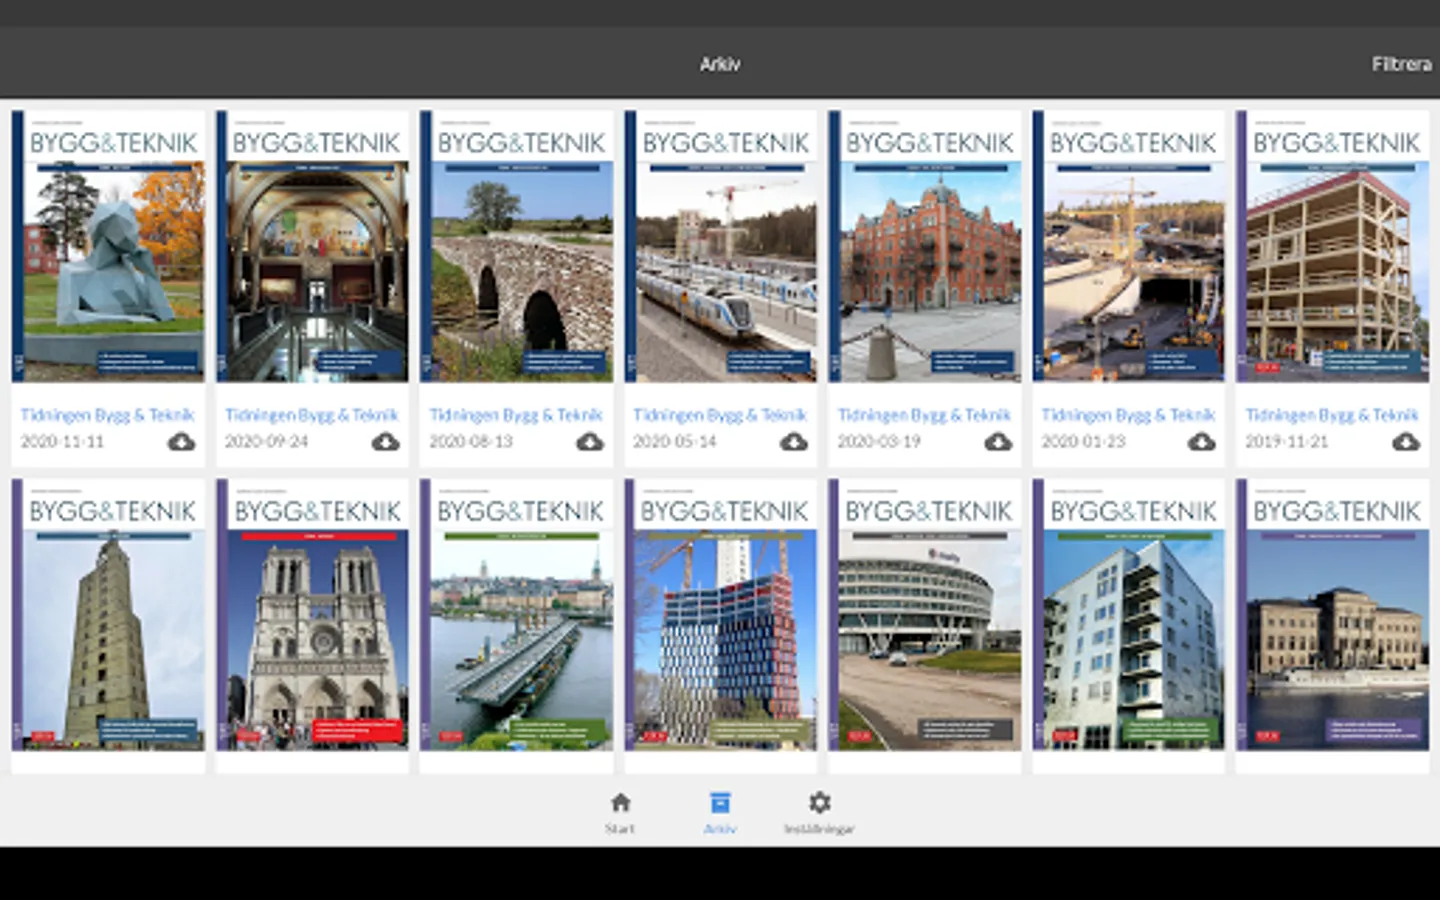1440x900 pixels.
Task: Download the 2020-11-11 issue via cloud icon
Action: (181, 442)
